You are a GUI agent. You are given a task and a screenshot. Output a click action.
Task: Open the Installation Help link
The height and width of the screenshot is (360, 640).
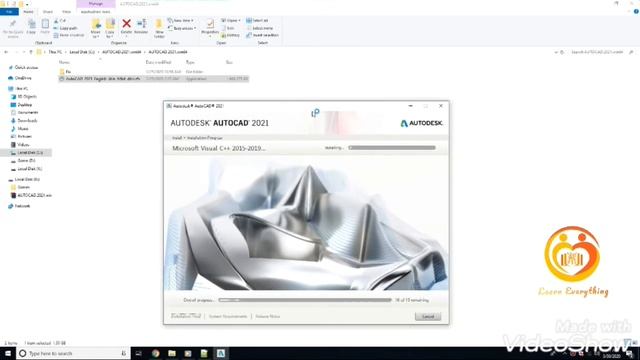pyautogui.click(x=186, y=316)
